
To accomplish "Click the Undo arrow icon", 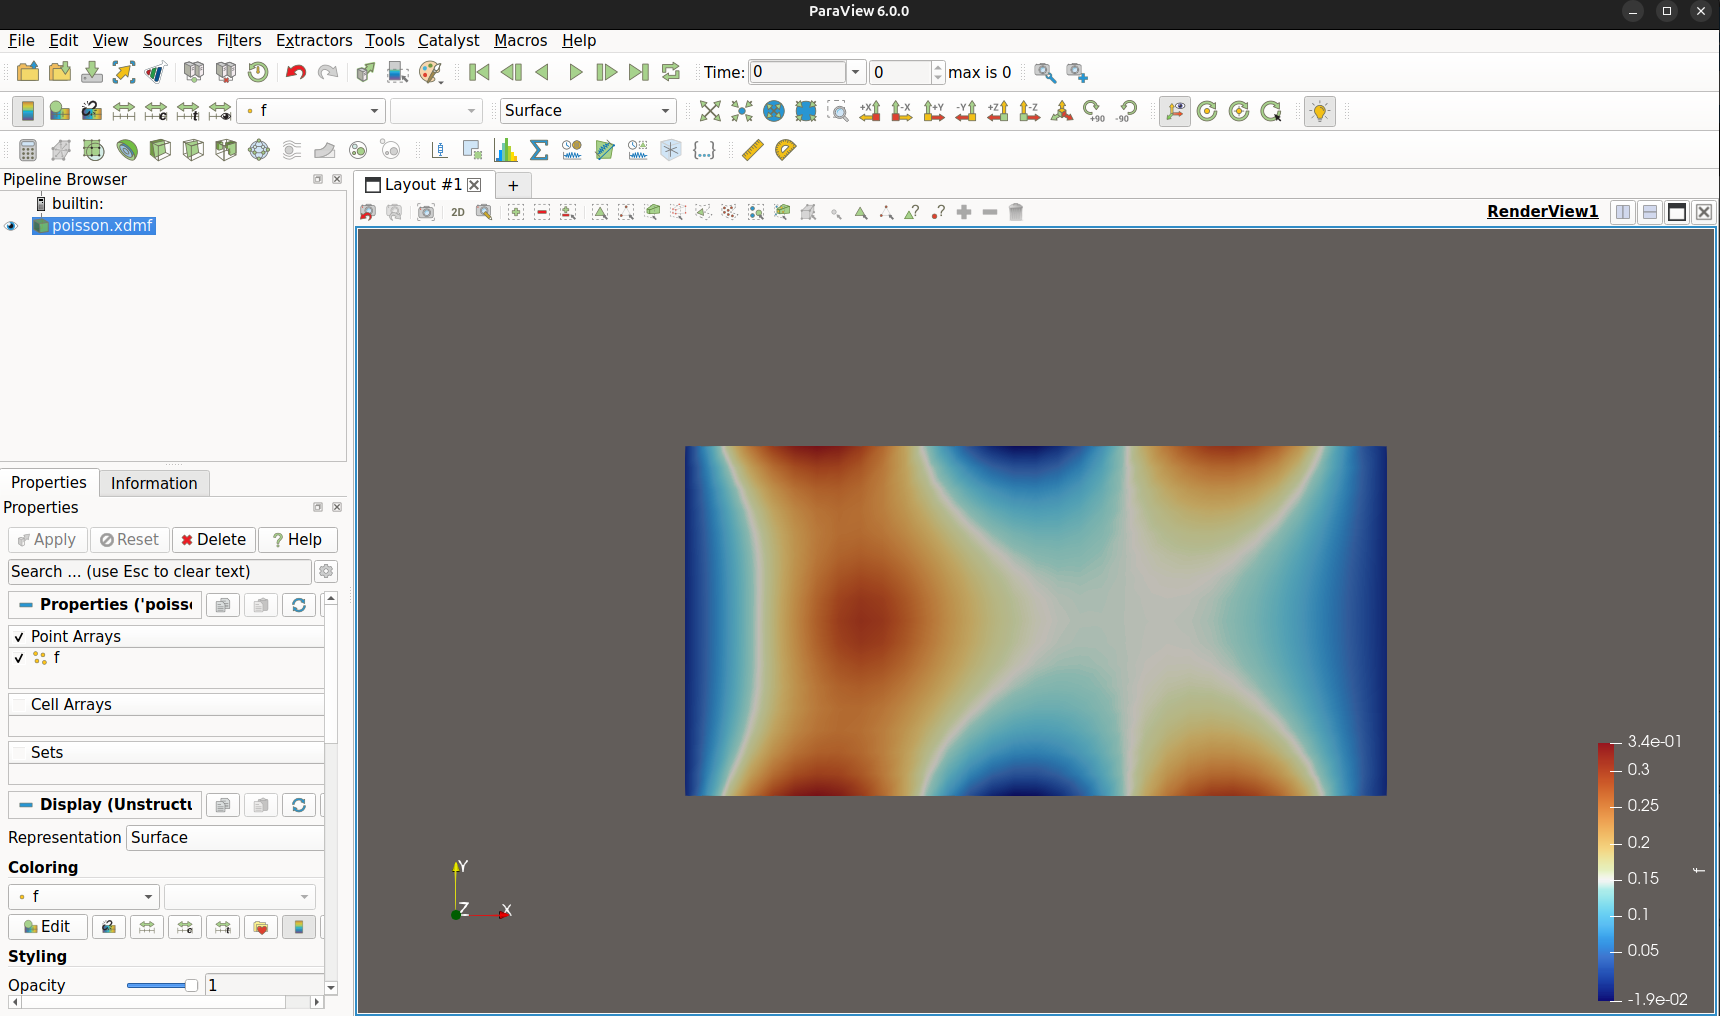I will tap(296, 72).
